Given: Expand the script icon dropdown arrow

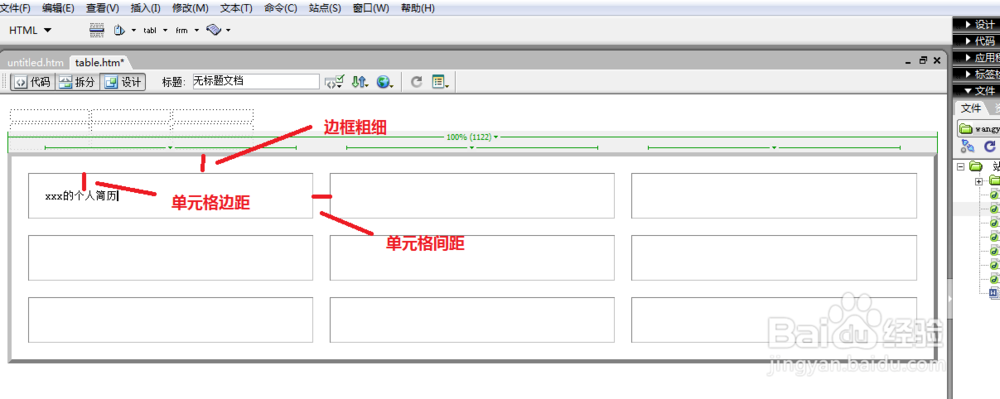Looking at the screenshot, I should 228,30.
